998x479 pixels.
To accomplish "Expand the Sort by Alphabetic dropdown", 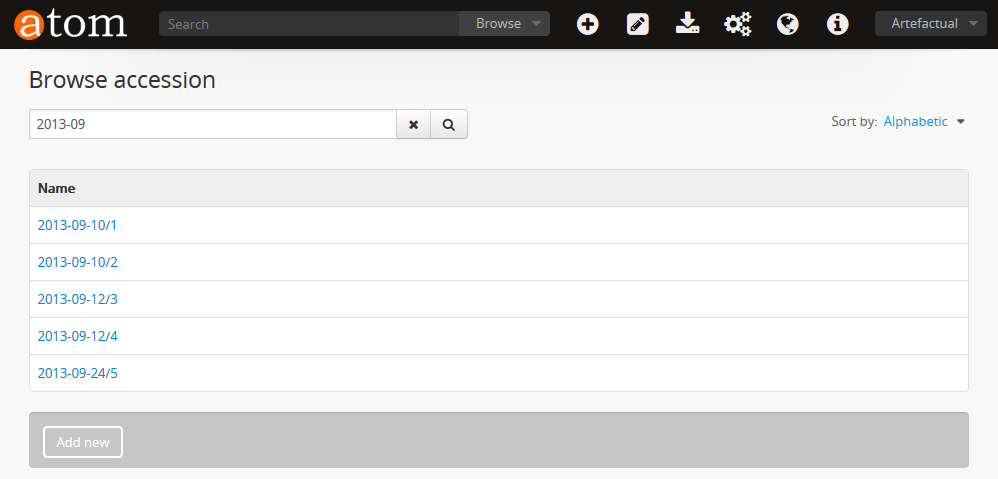I will [923, 122].
